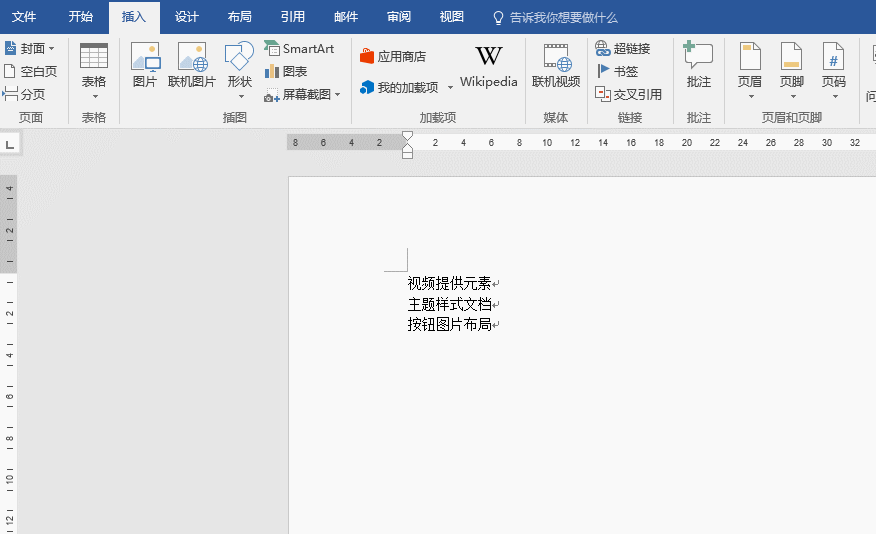
Task: Click 交叉引用 cross-reference button
Action: [628, 94]
